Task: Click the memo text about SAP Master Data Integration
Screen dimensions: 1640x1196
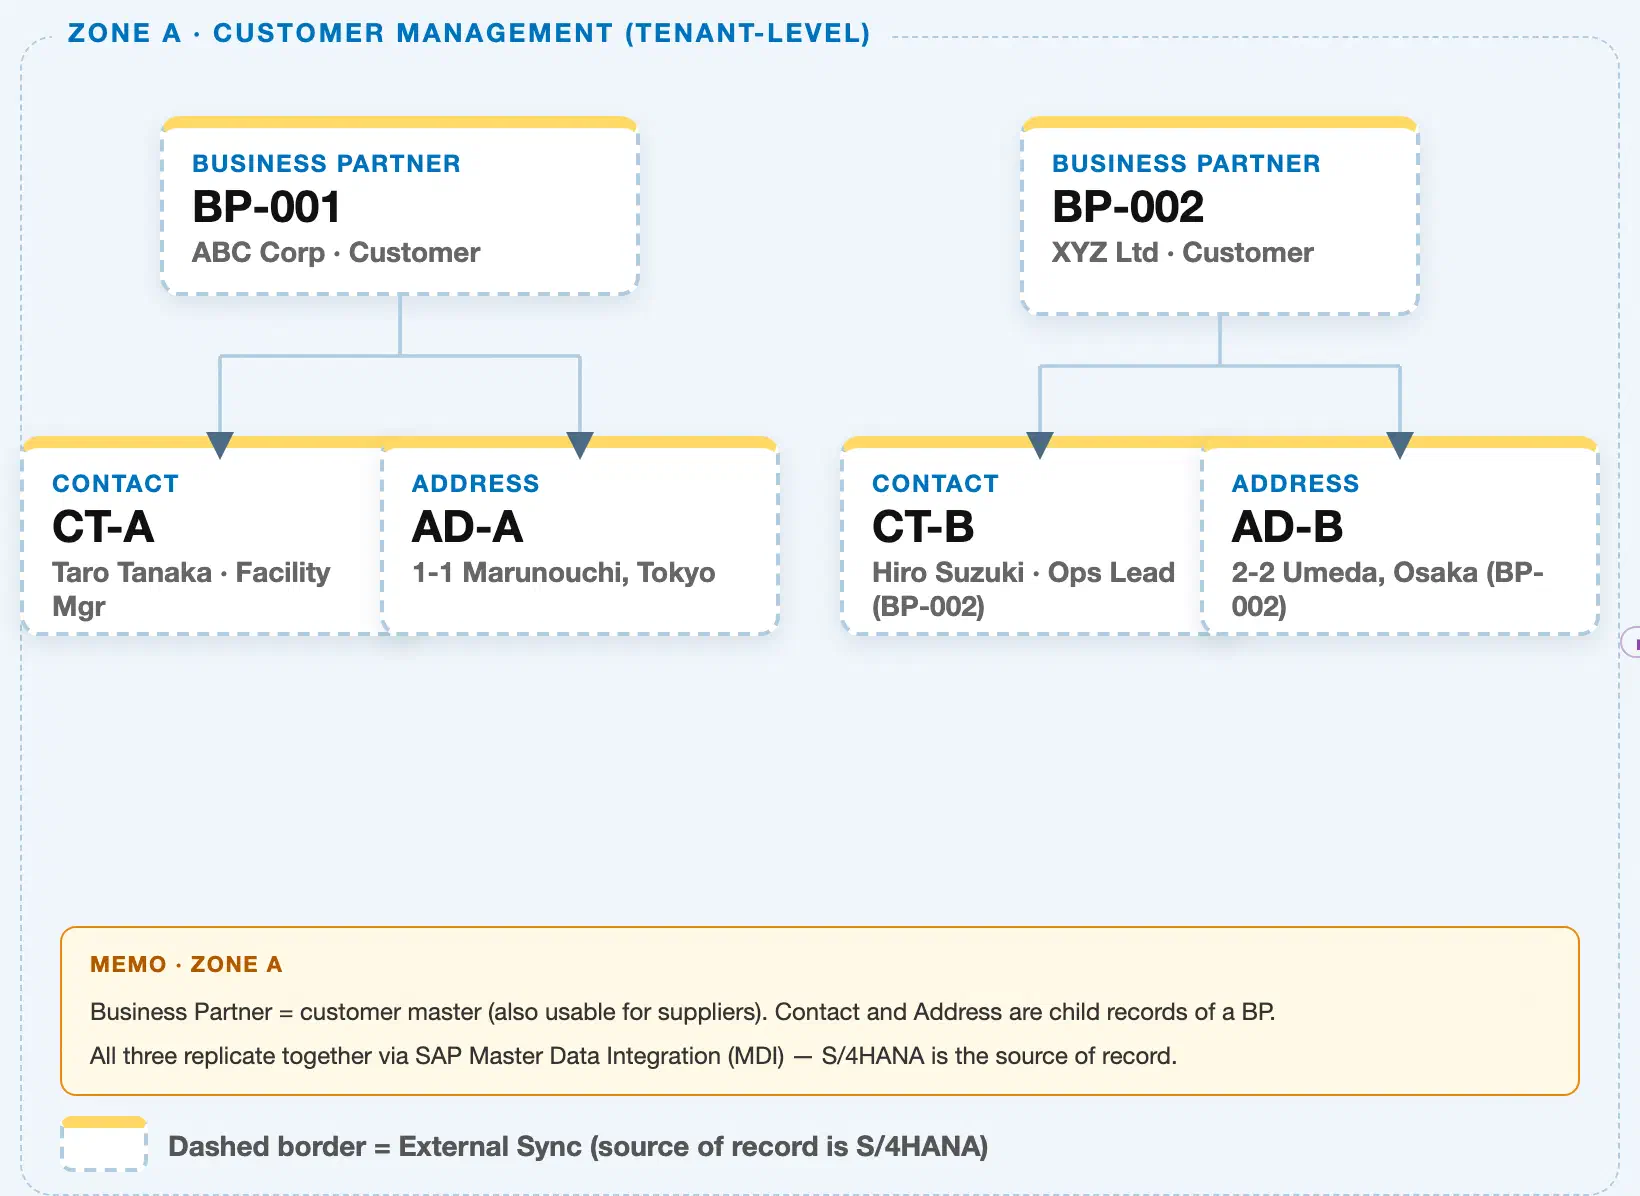Action: 633,1056
